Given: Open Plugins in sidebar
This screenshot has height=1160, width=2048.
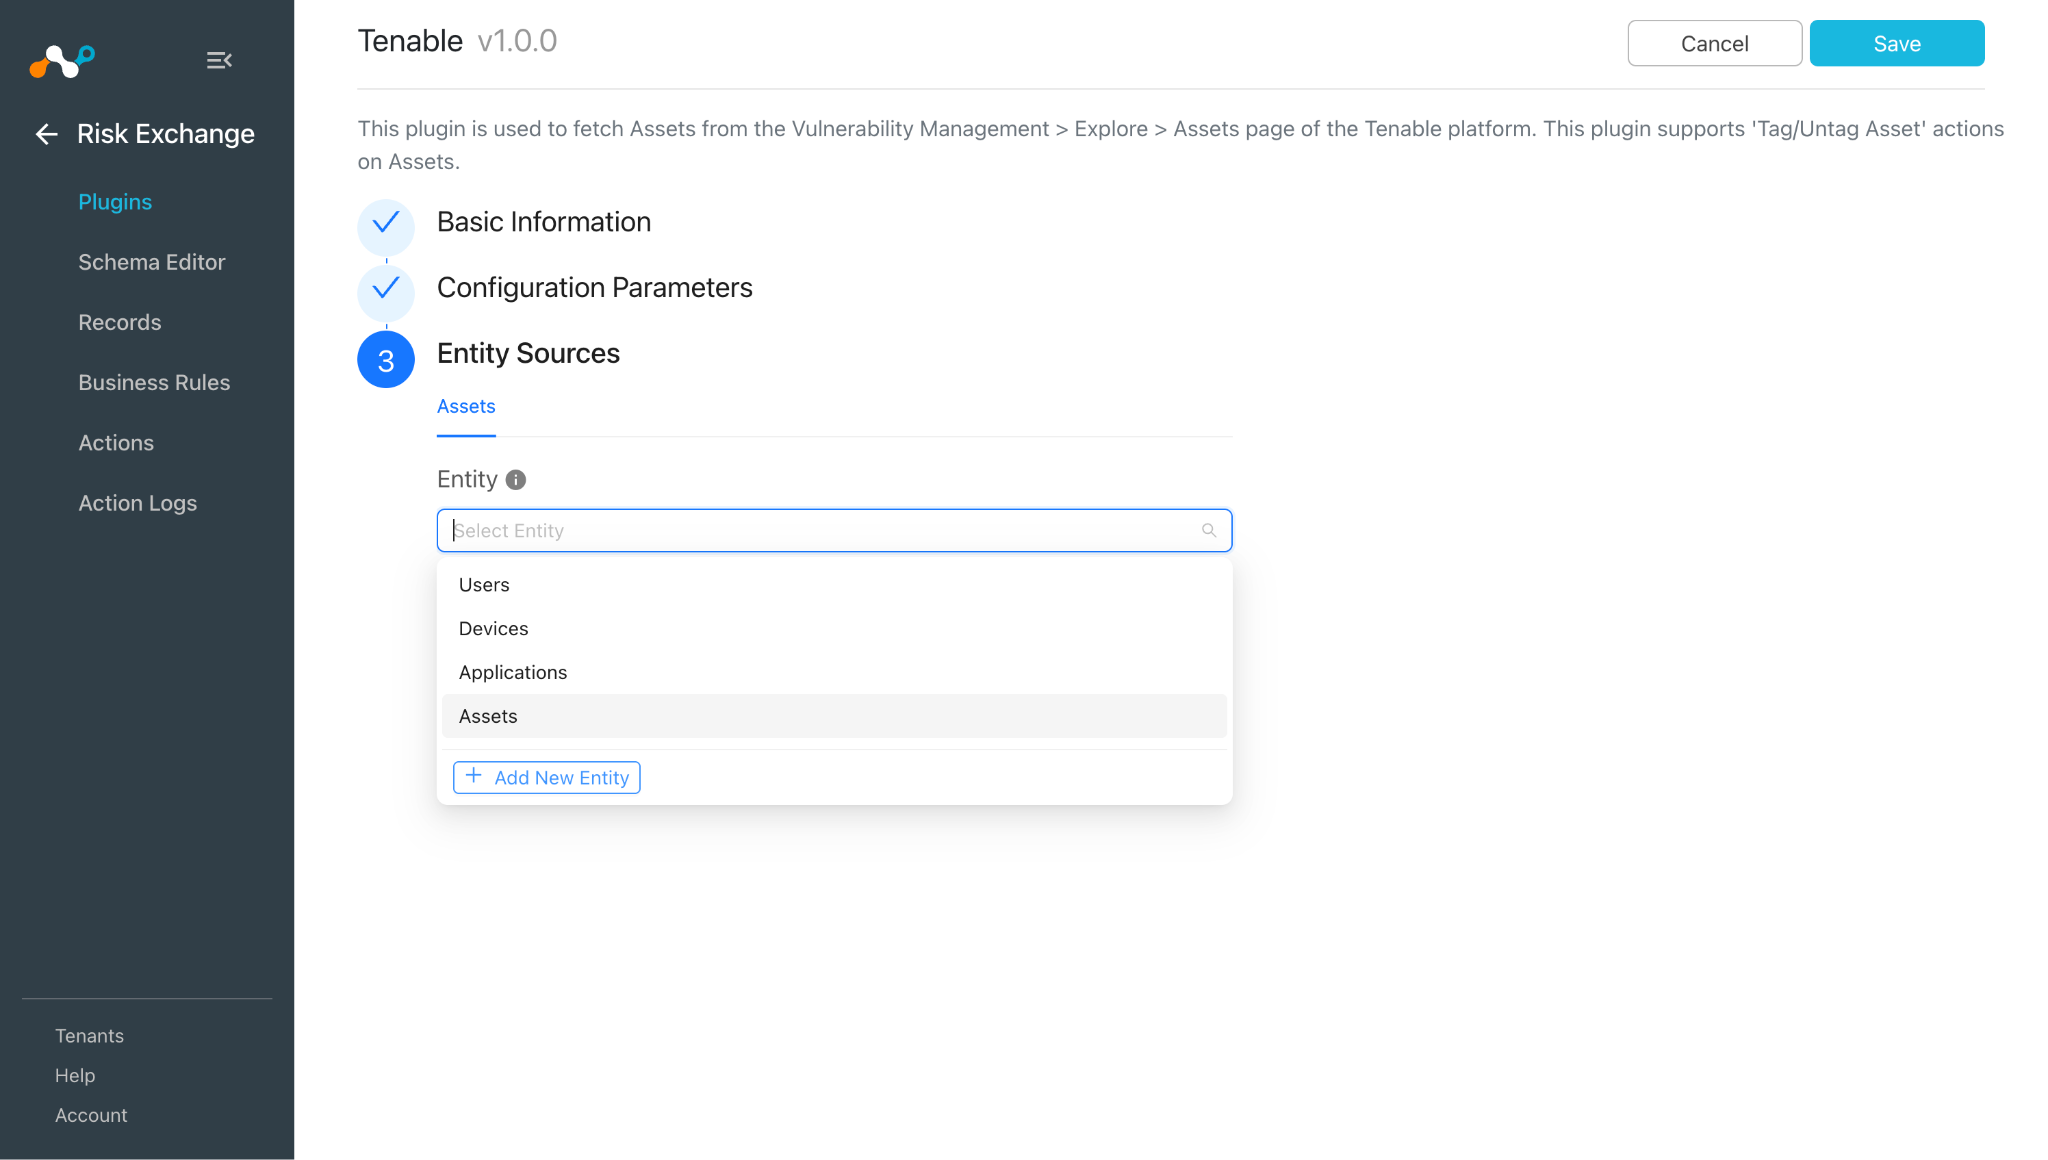Looking at the screenshot, I should (x=115, y=202).
